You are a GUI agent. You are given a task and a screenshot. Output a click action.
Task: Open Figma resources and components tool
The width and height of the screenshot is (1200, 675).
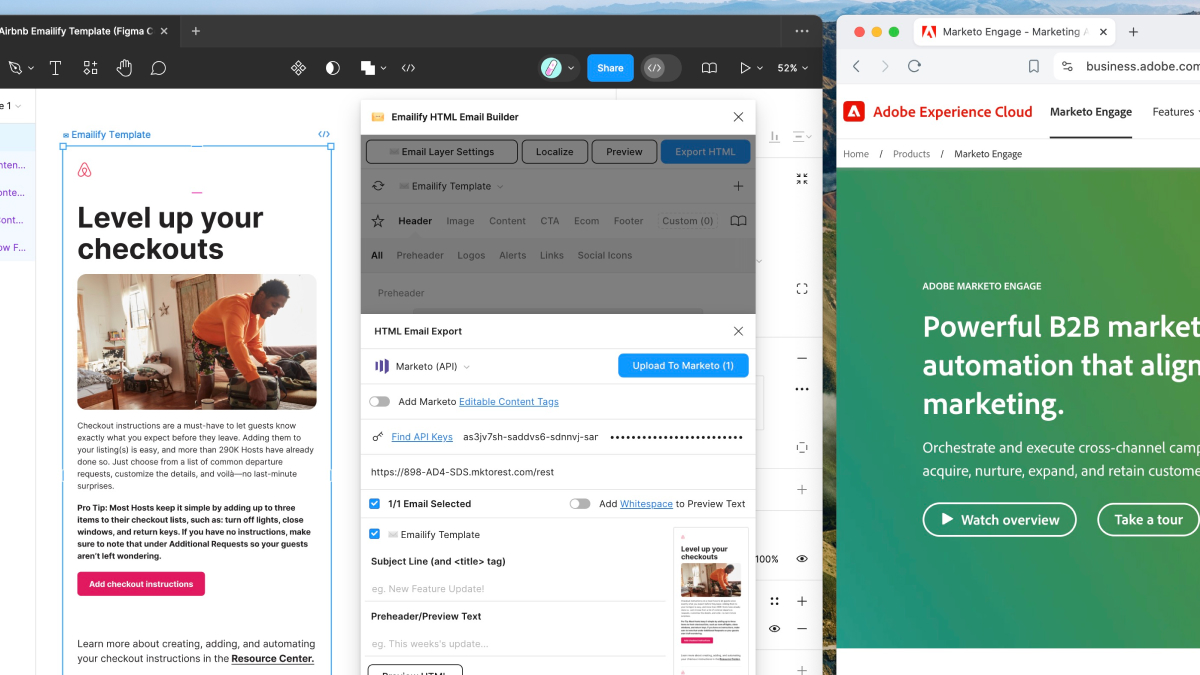(90, 68)
